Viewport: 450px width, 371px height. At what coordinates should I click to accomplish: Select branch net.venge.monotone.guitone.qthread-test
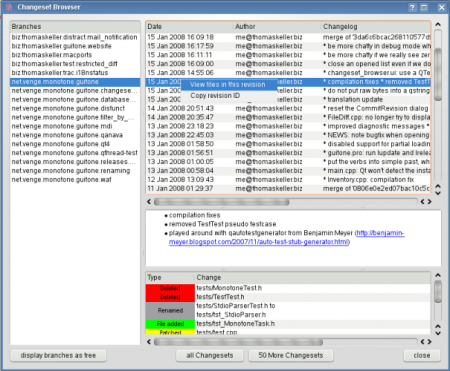[x=75, y=153]
